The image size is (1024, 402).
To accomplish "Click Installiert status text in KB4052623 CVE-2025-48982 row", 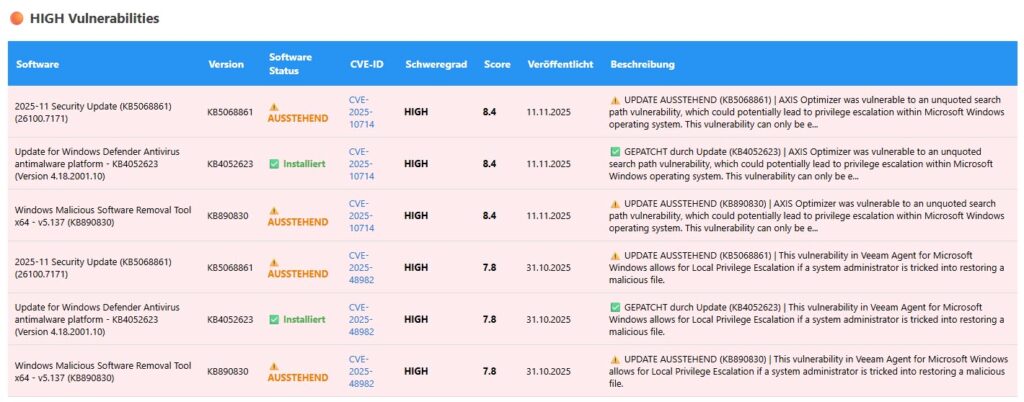I will tap(304, 320).
